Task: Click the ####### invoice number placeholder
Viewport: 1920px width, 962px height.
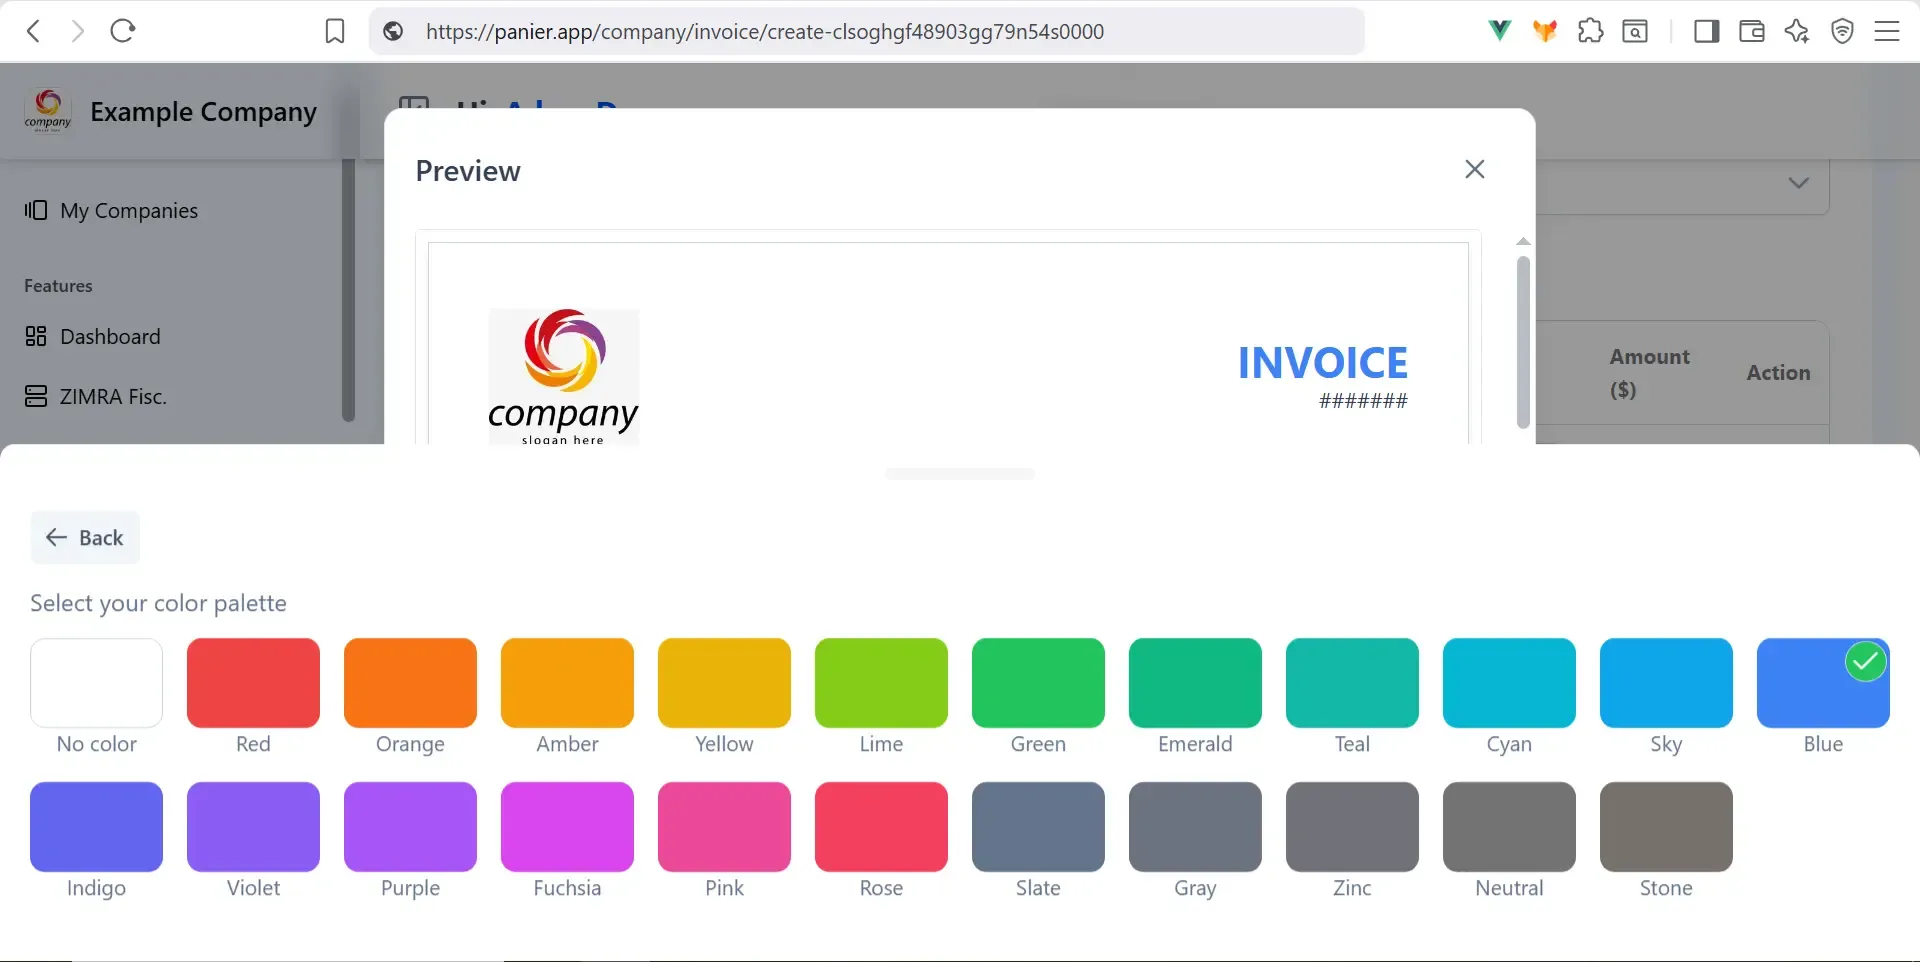Action: coord(1363,401)
